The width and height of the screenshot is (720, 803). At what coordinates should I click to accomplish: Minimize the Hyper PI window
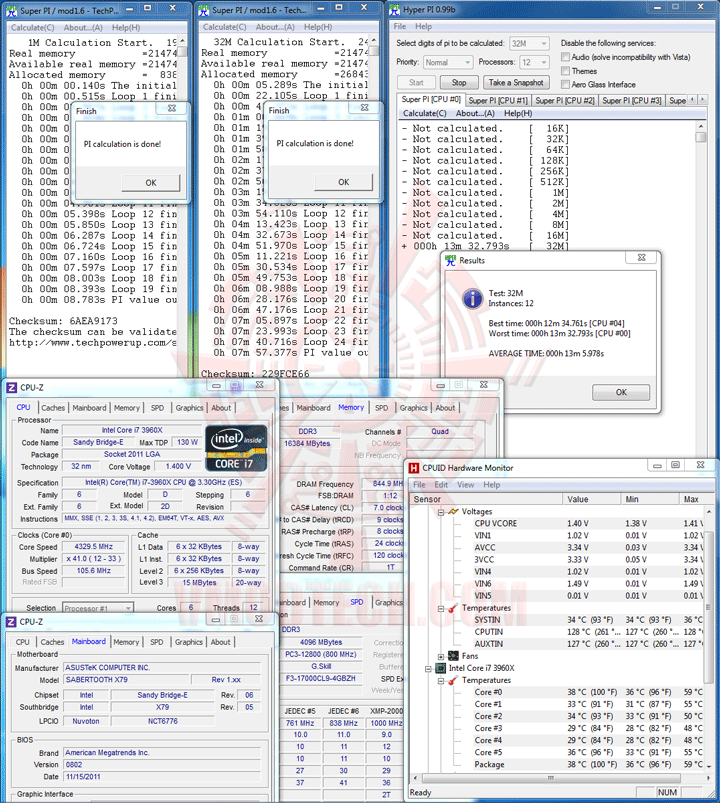(x=657, y=7)
